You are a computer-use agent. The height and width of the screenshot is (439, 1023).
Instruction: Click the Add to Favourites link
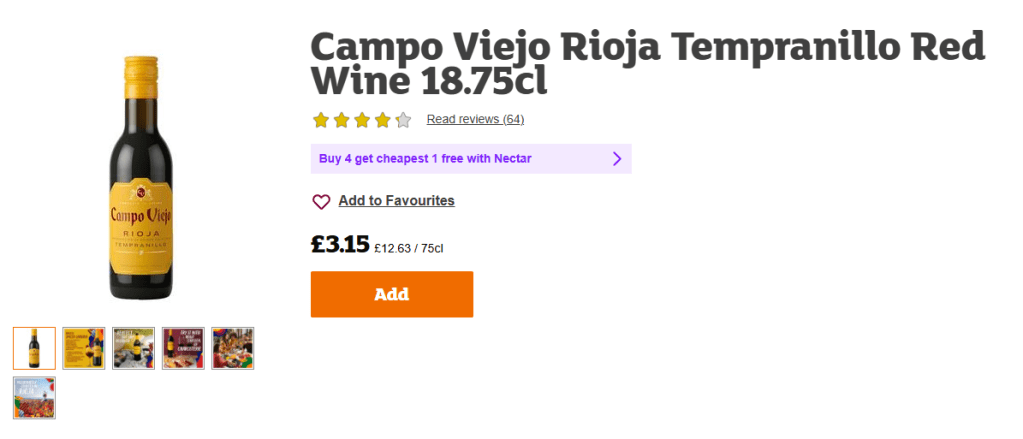tap(396, 201)
